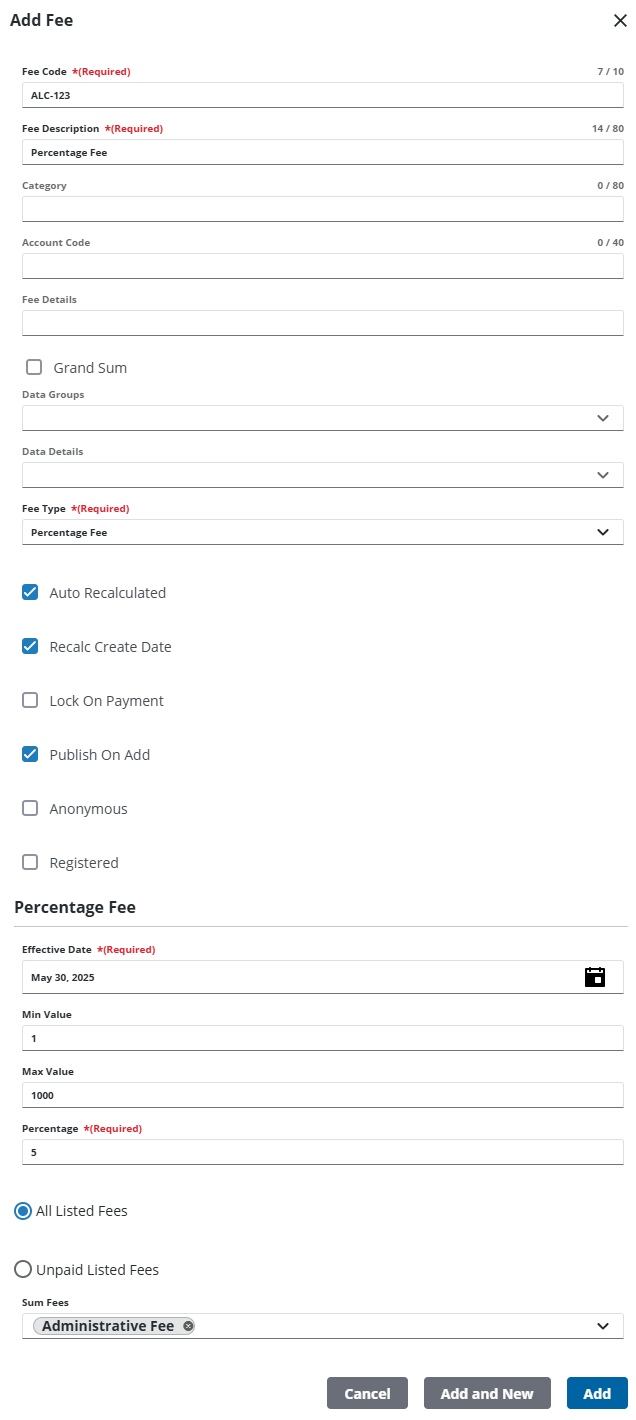636x1420 pixels.
Task: Select the Unpaid Listed Fees option
Action: pos(23,1269)
